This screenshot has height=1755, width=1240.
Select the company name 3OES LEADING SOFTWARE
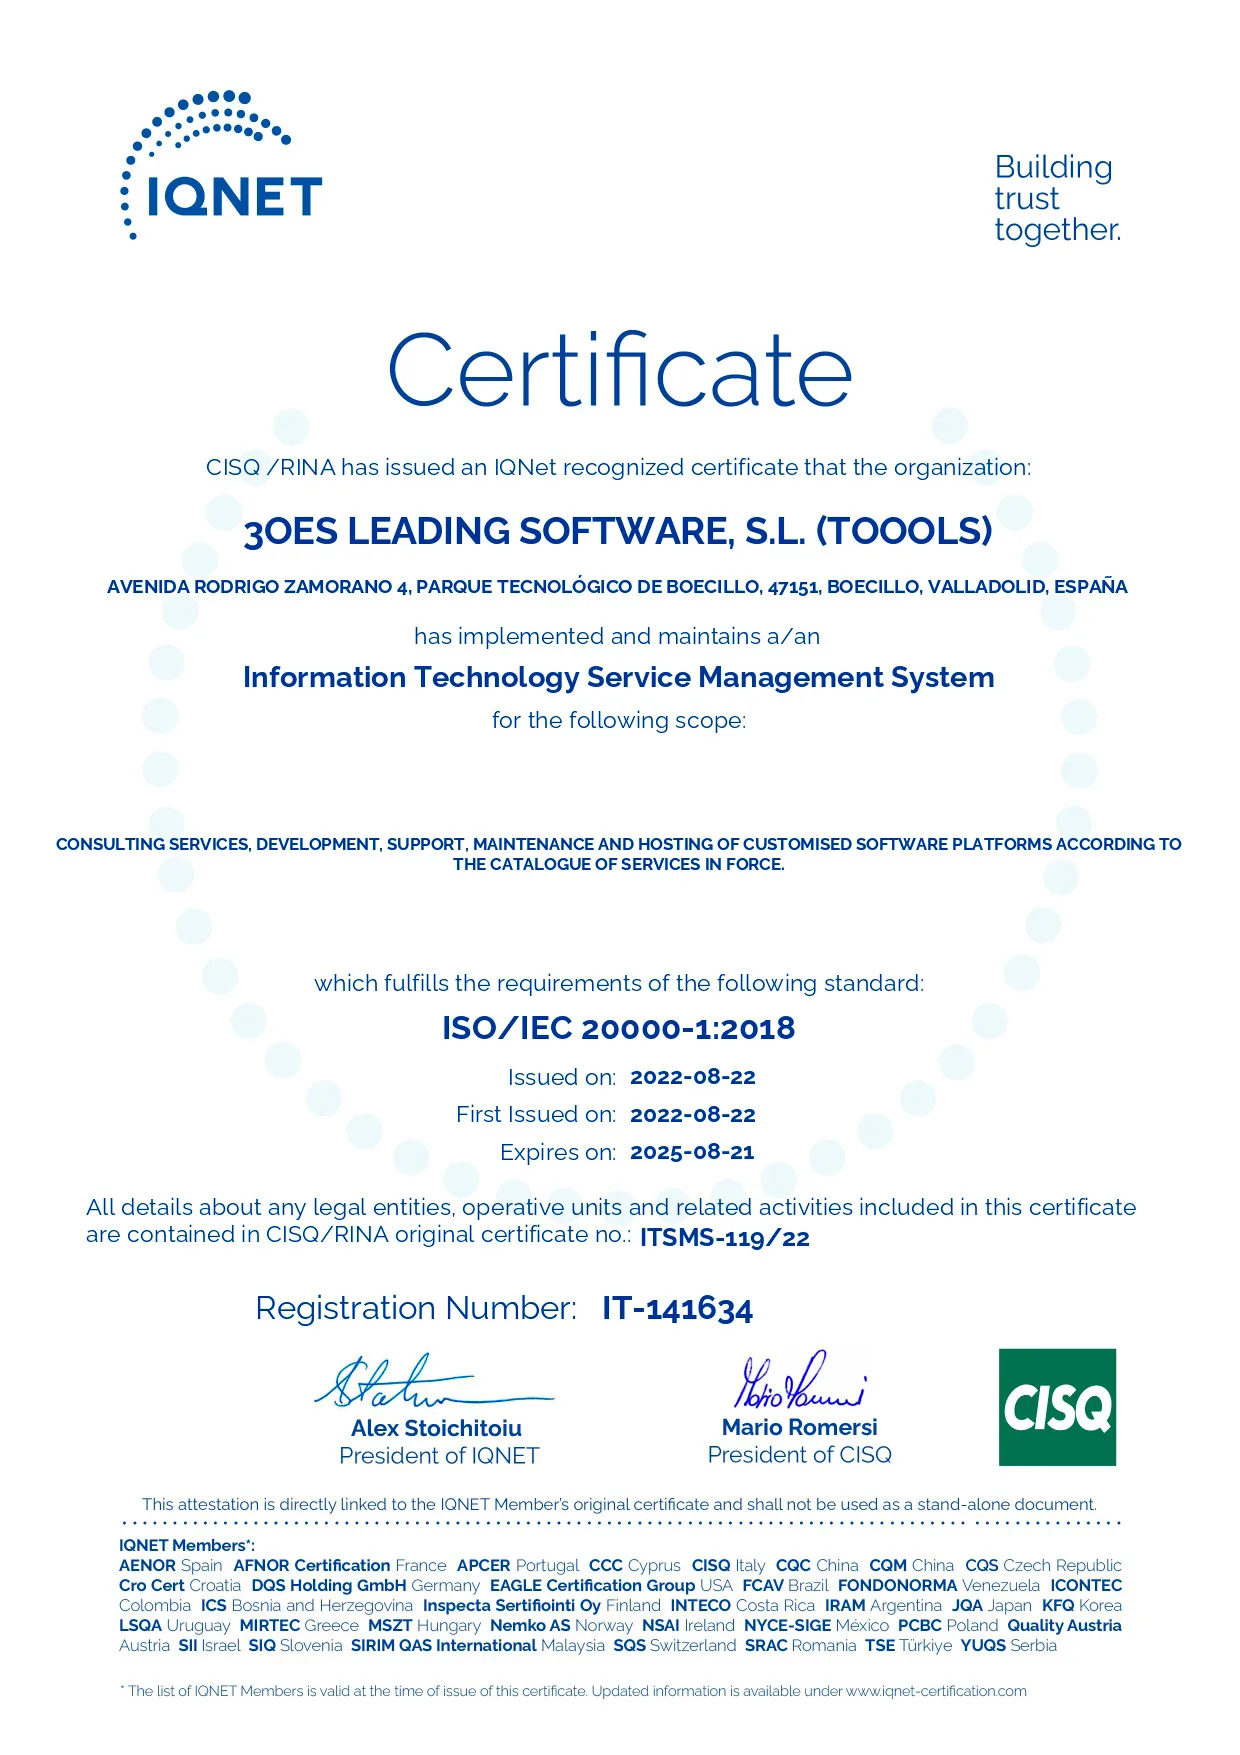point(618,531)
